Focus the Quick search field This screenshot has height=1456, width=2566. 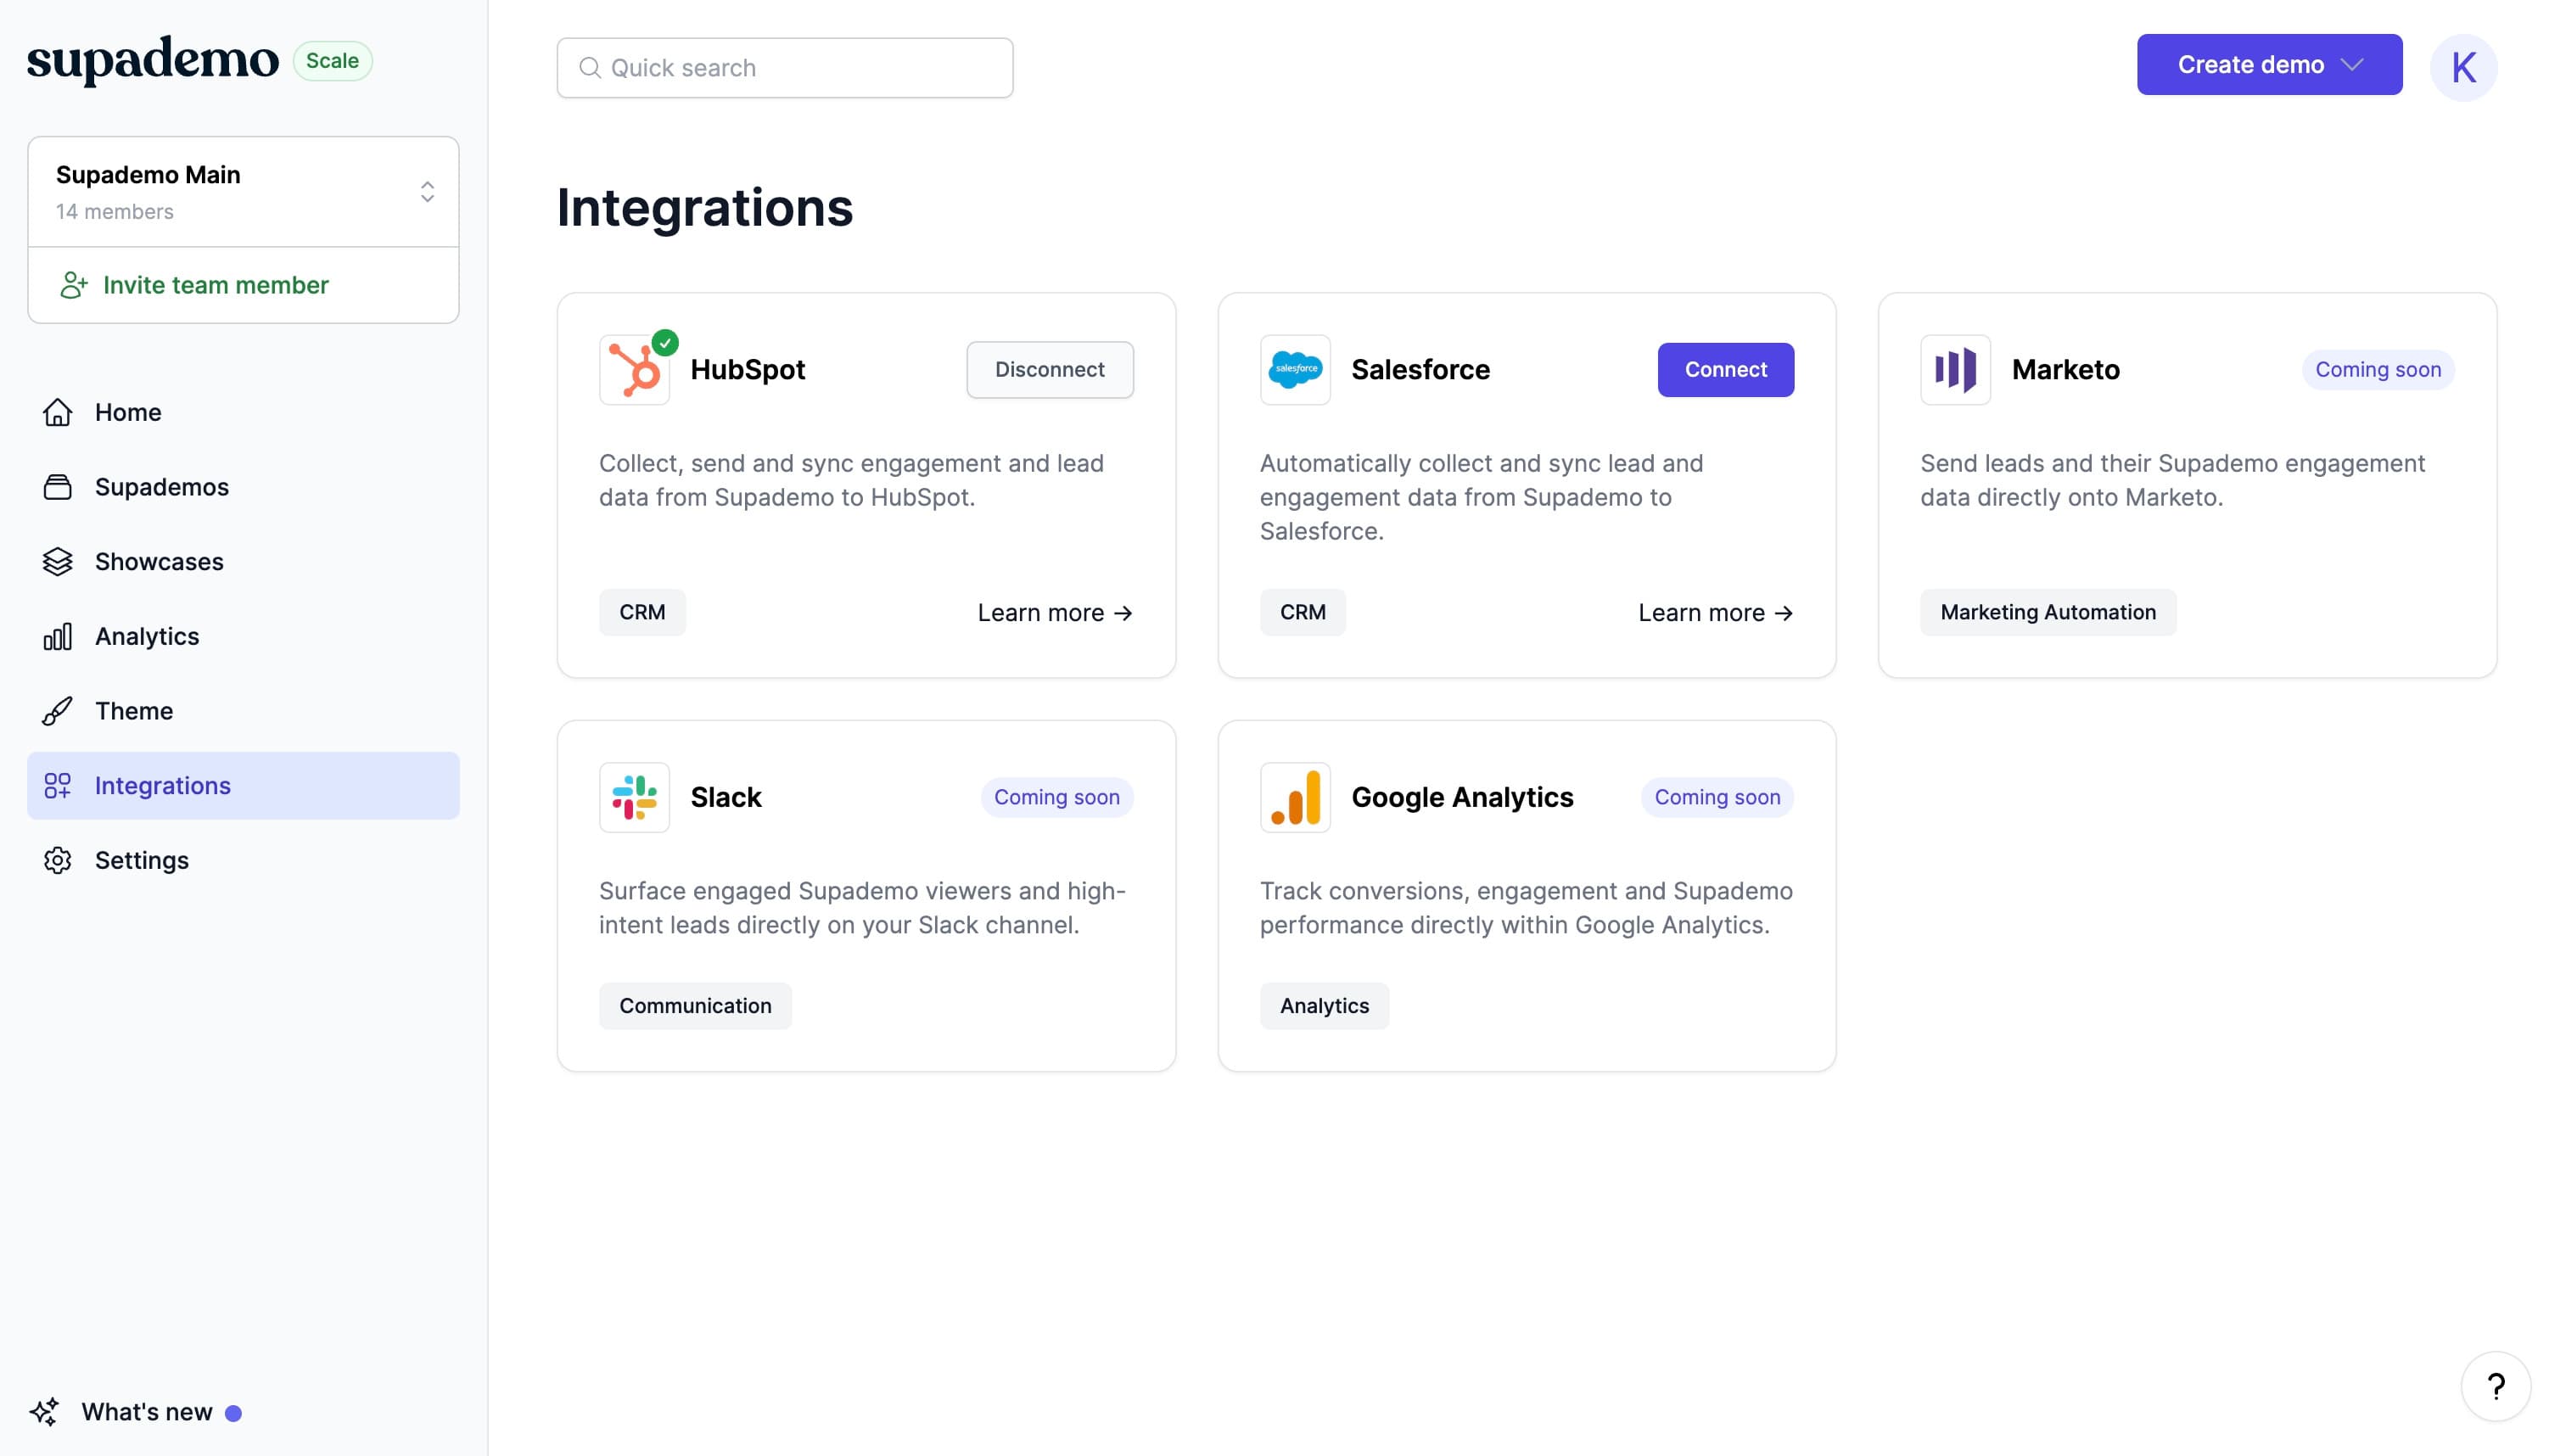[x=785, y=68]
